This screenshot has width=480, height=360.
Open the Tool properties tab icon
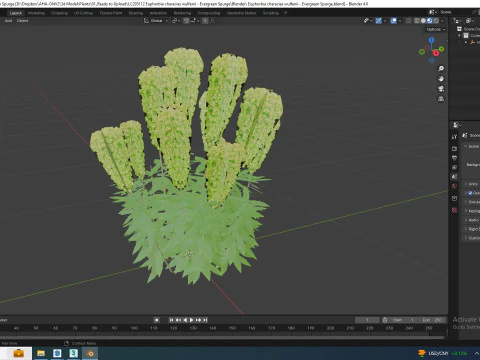(454, 137)
